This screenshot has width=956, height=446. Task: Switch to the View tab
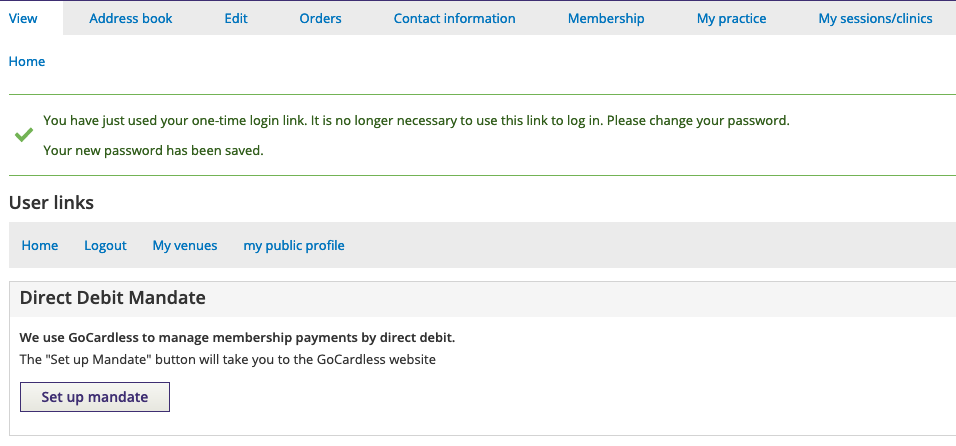23,18
